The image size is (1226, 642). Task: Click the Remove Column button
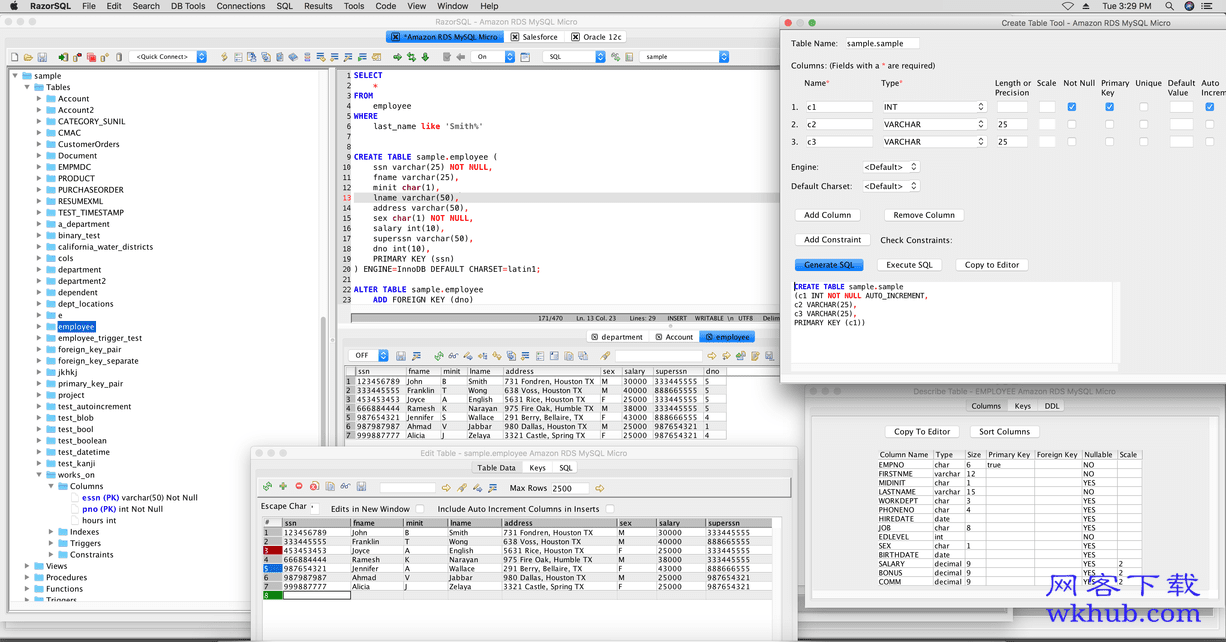924,215
